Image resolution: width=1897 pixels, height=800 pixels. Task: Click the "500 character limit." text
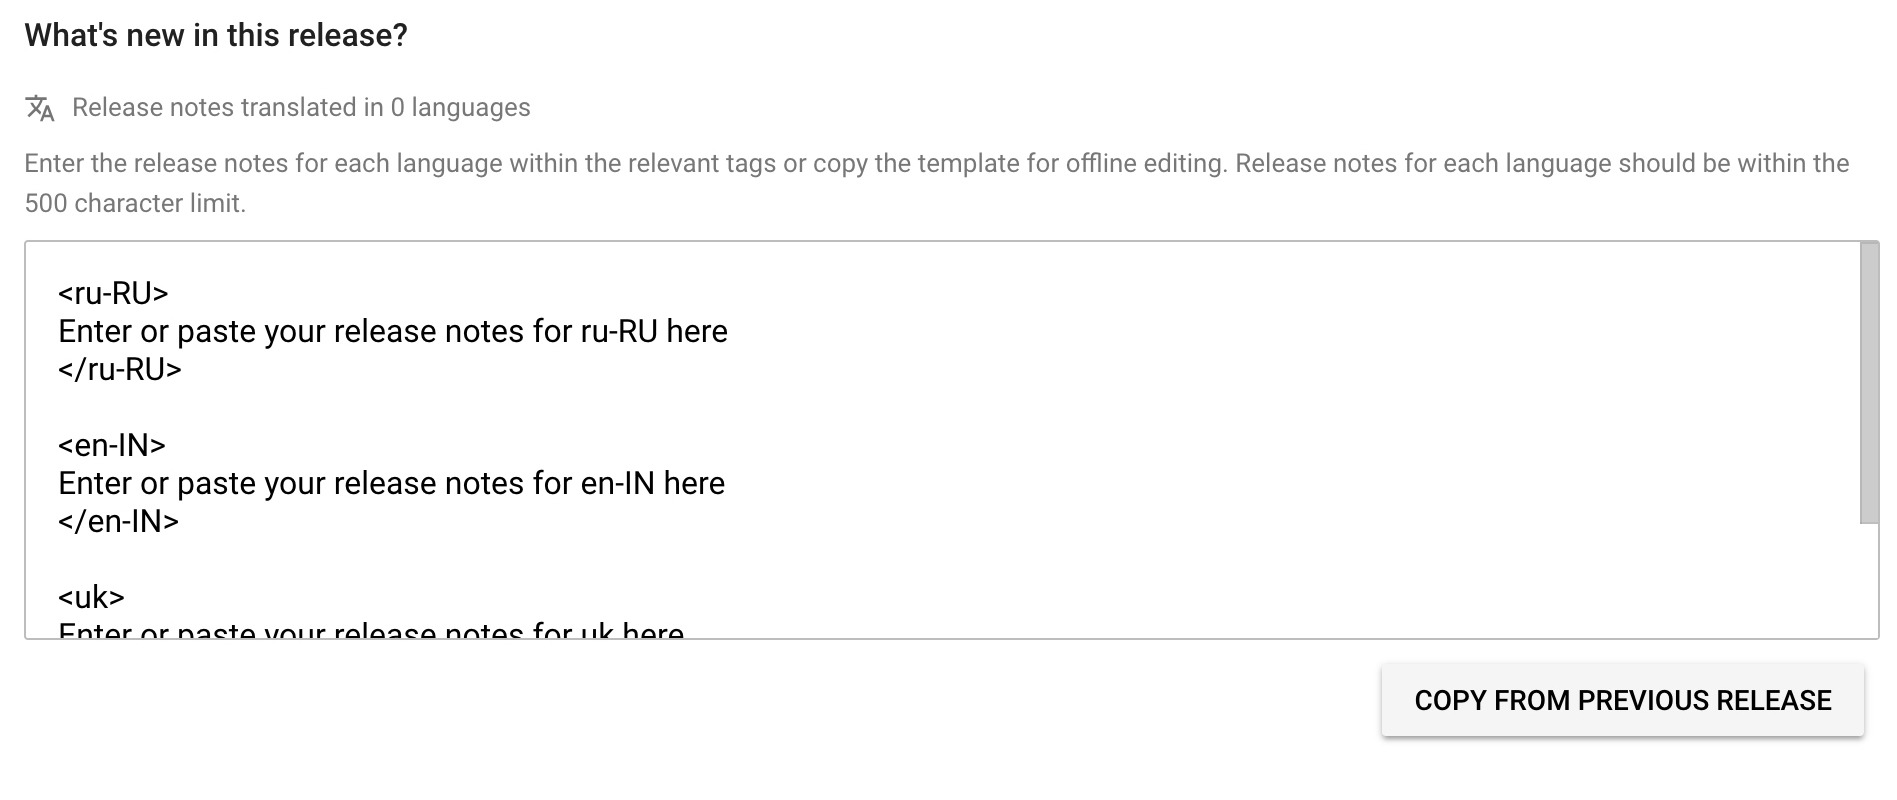[135, 203]
